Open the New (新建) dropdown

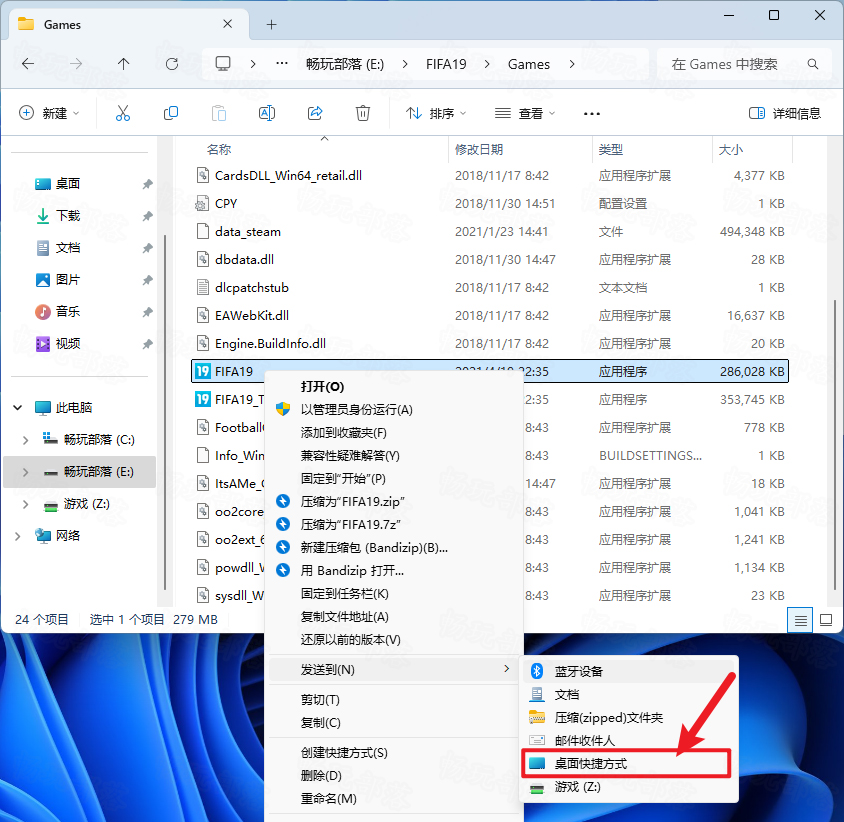click(49, 113)
